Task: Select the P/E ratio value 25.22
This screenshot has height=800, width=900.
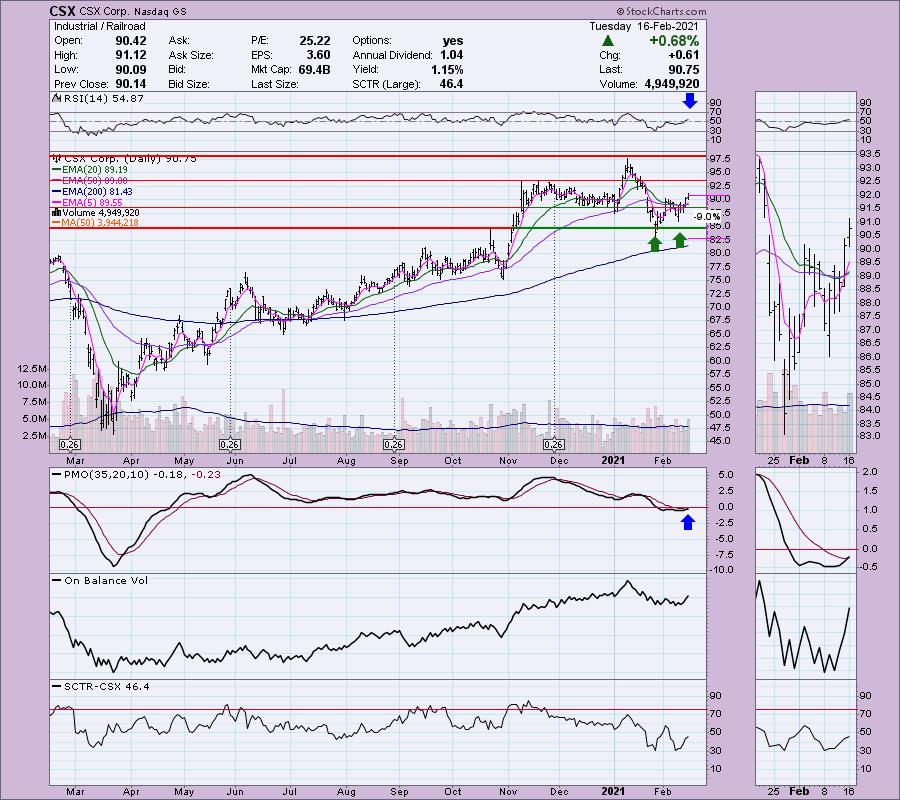Action: [x=315, y=41]
